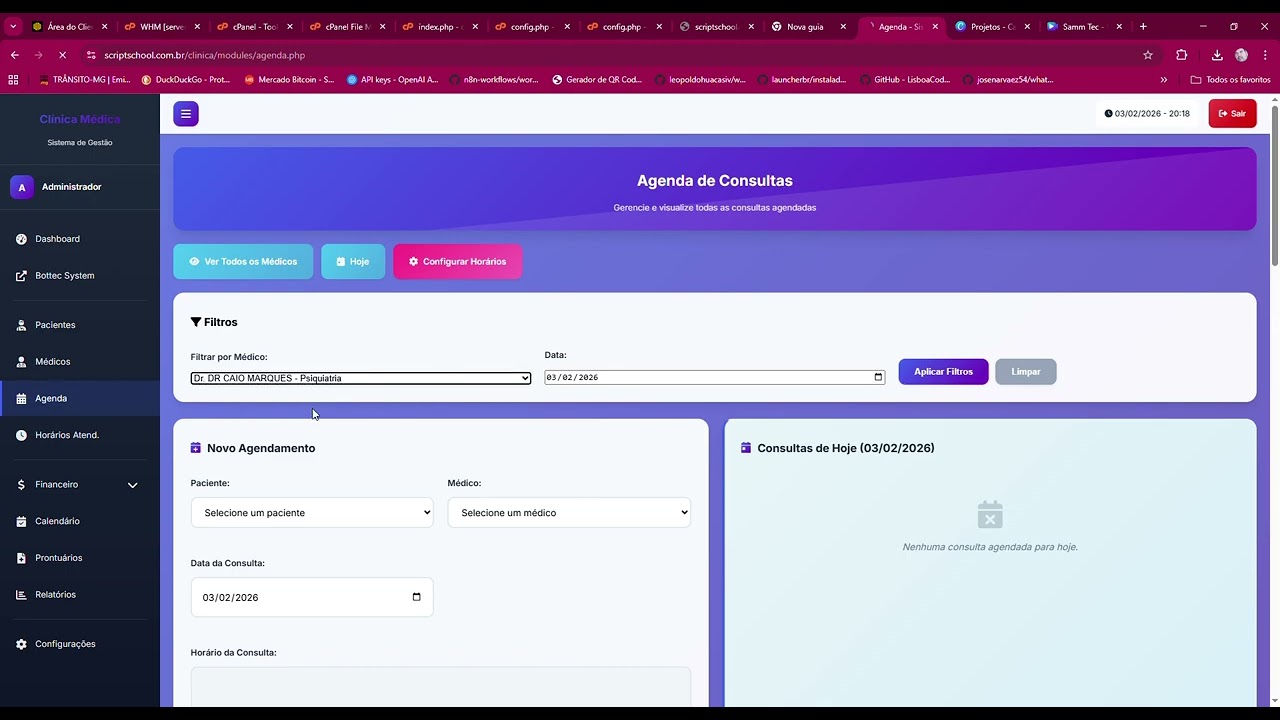
Task: Open Médicos section in sidebar
Action: (80, 362)
